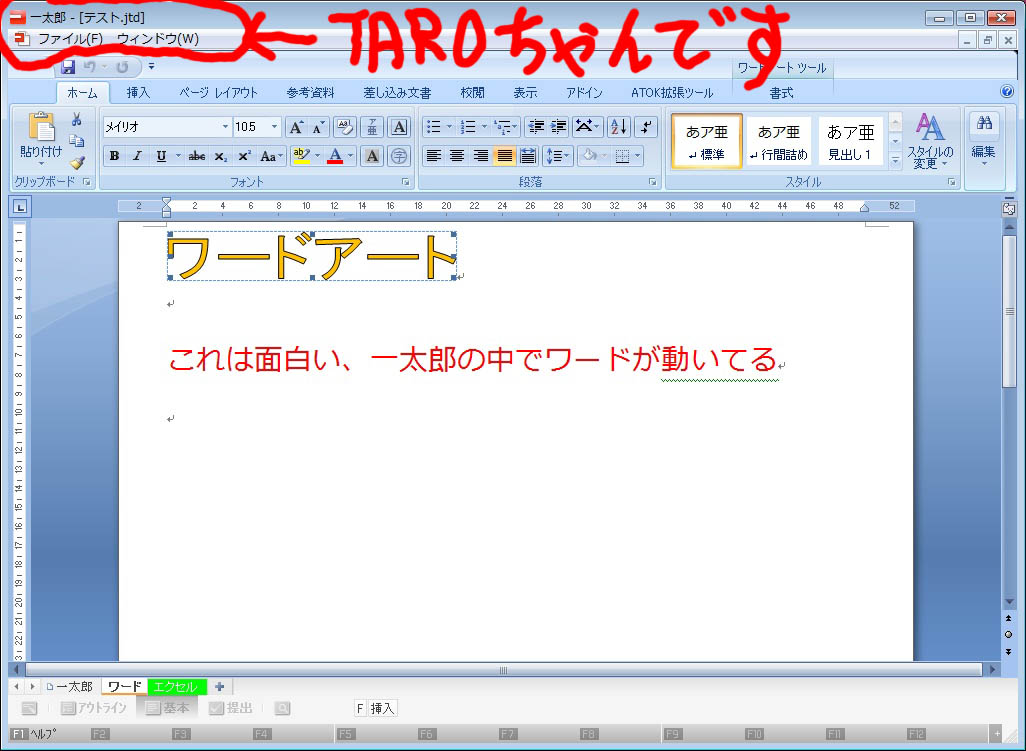Click the Enclose Characters (字) icon
The image size is (1026, 751).
tap(399, 156)
